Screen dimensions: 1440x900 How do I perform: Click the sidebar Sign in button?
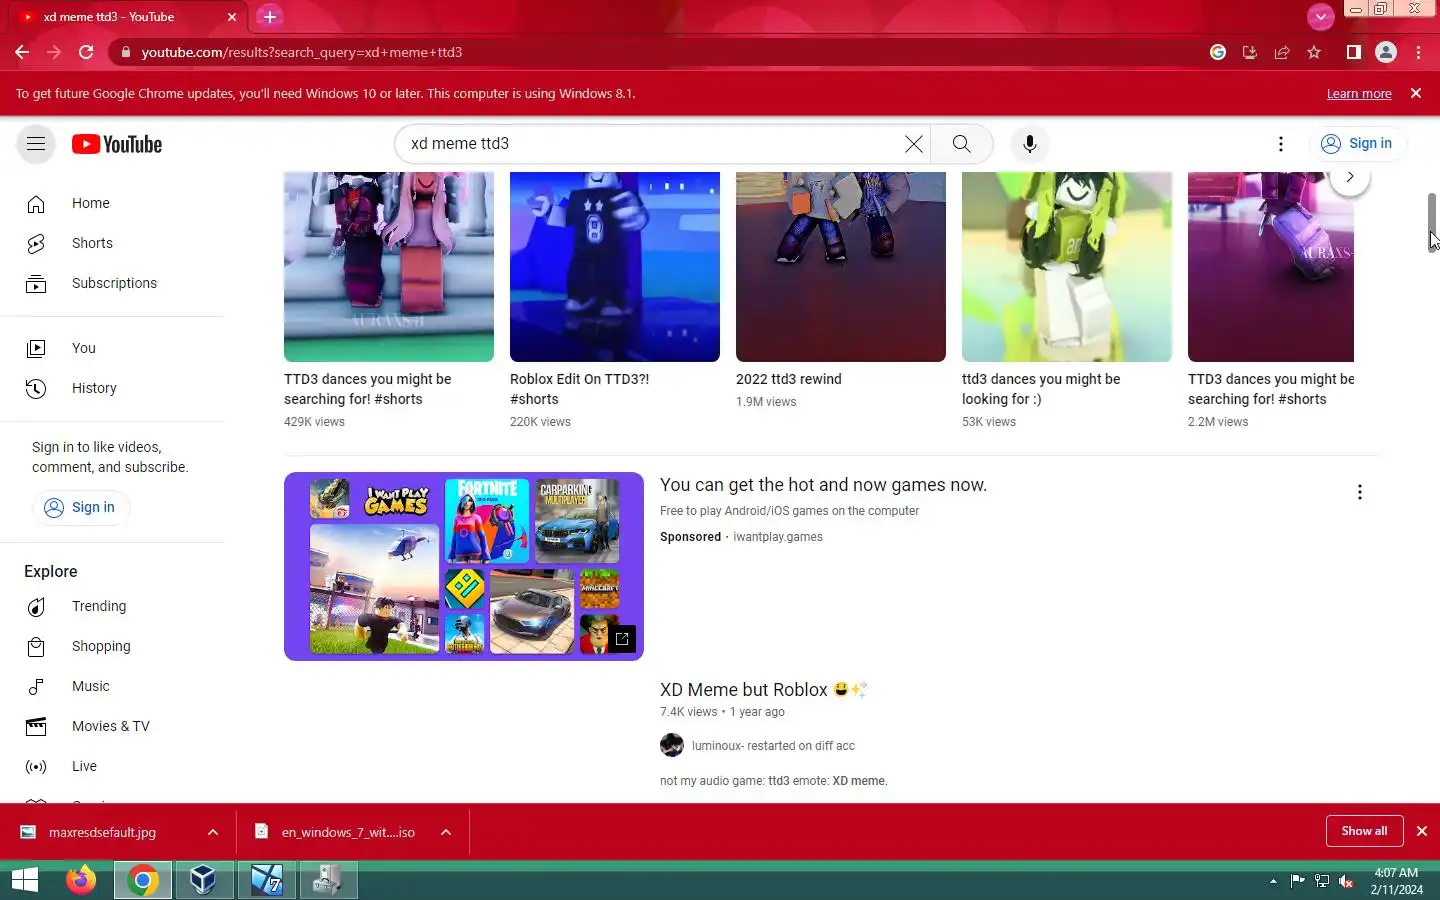[x=80, y=507]
